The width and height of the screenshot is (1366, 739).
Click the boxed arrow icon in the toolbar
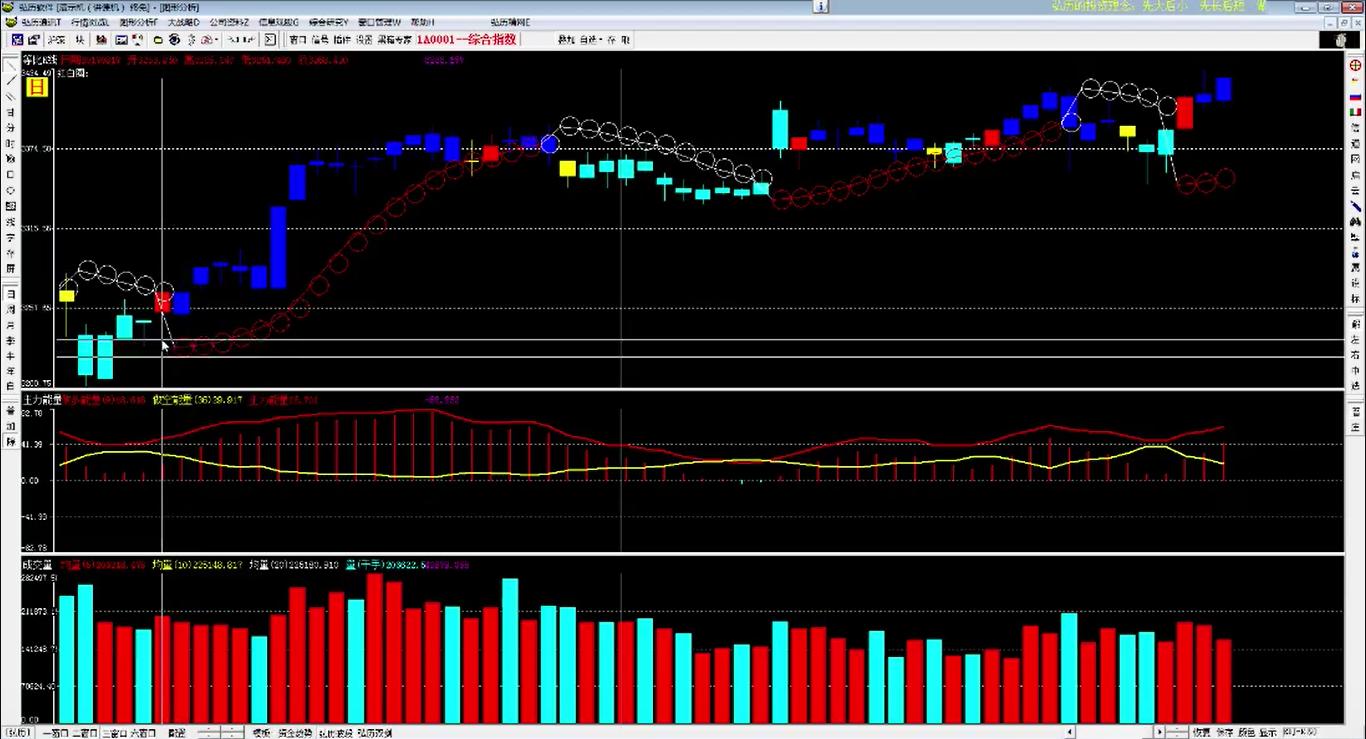pyautogui.click(x=270, y=40)
